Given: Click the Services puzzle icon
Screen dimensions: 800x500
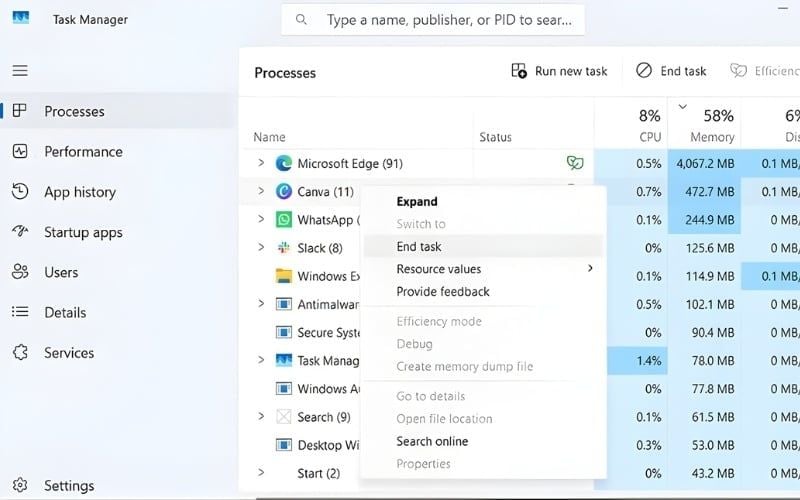Looking at the screenshot, I should point(19,352).
